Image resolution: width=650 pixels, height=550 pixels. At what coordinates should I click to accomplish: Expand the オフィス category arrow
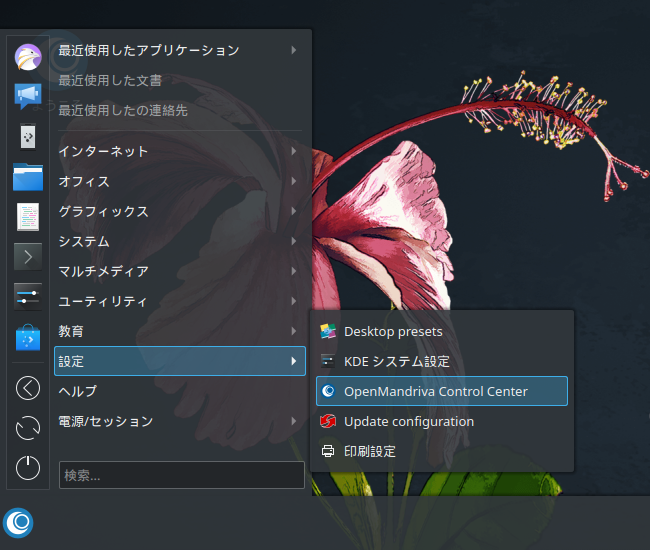pos(293,181)
